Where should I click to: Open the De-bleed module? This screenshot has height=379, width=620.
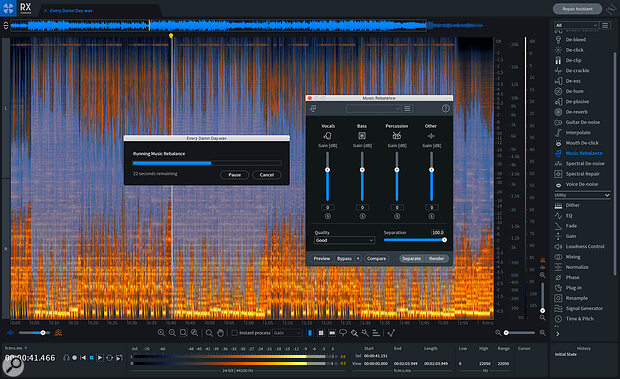click(571, 40)
